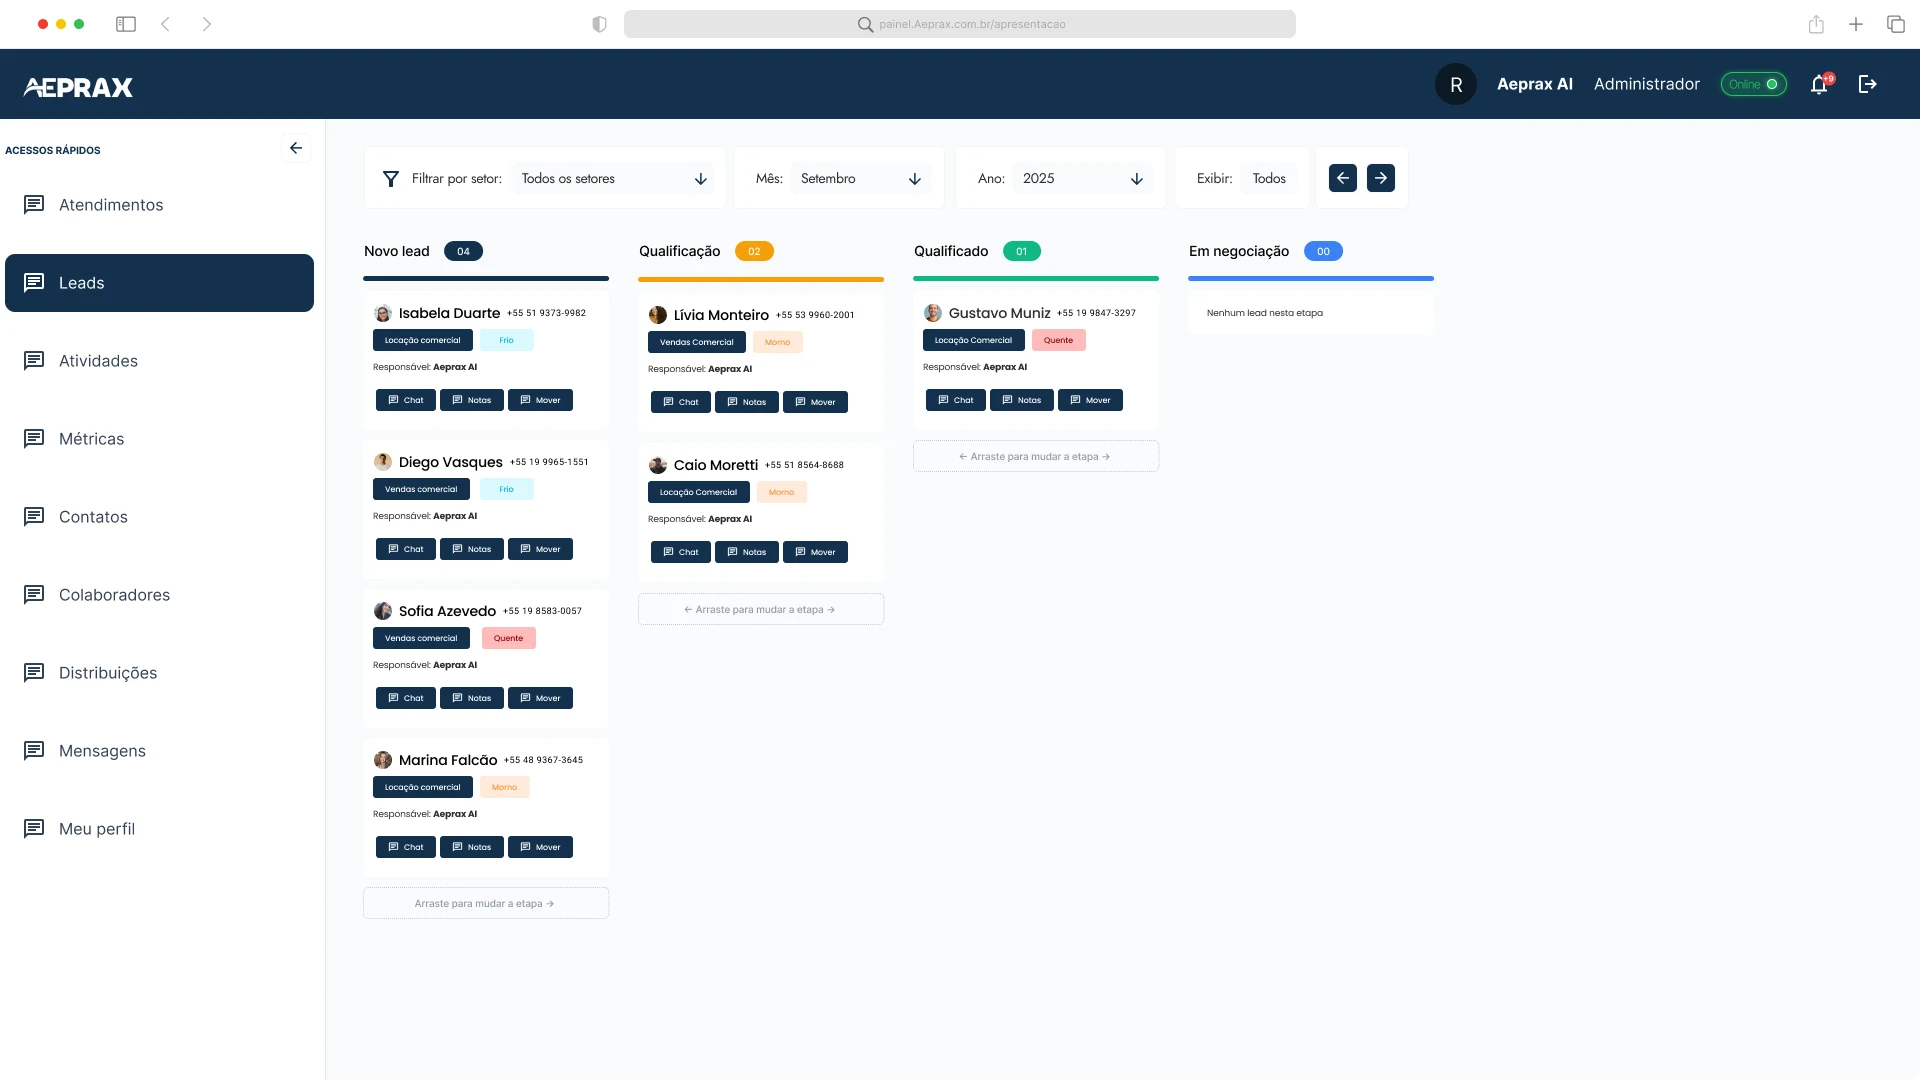Screen dimensions: 1920x1080
Task: Open Chat for Diego Vasques
Action: pyautogui.click(x=405, y=549)
